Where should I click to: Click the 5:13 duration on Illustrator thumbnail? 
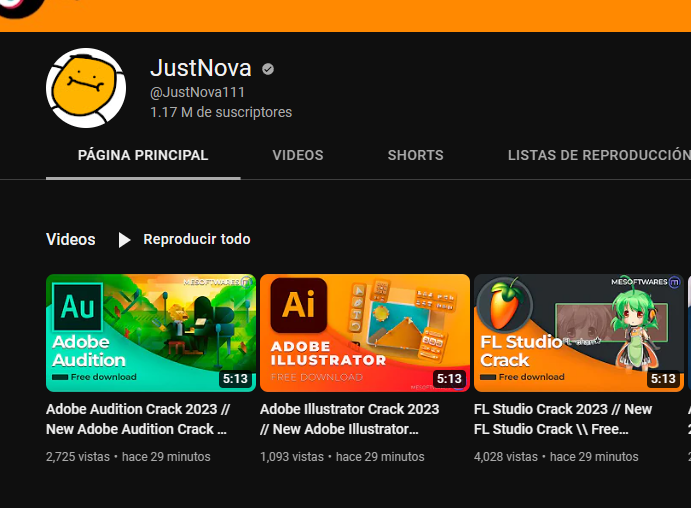click(x=449, y=379)
